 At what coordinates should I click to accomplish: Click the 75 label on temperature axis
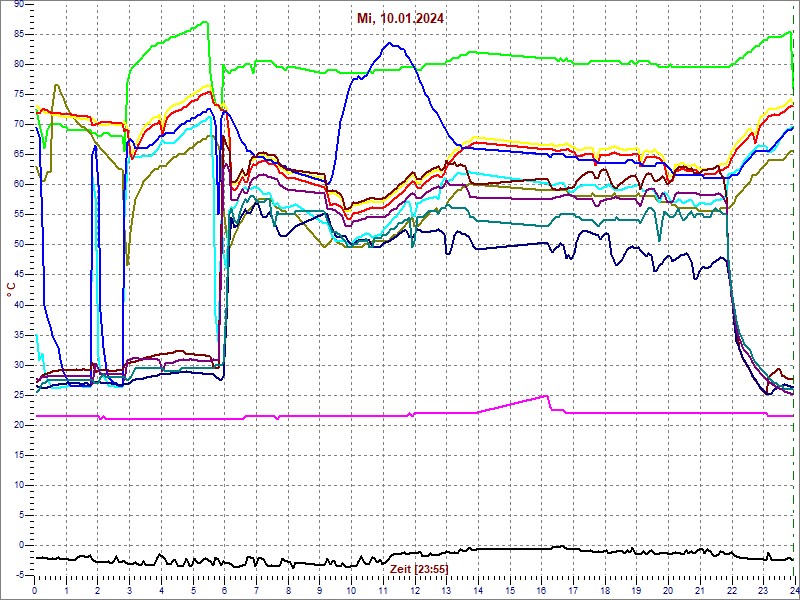coord(19,94)
